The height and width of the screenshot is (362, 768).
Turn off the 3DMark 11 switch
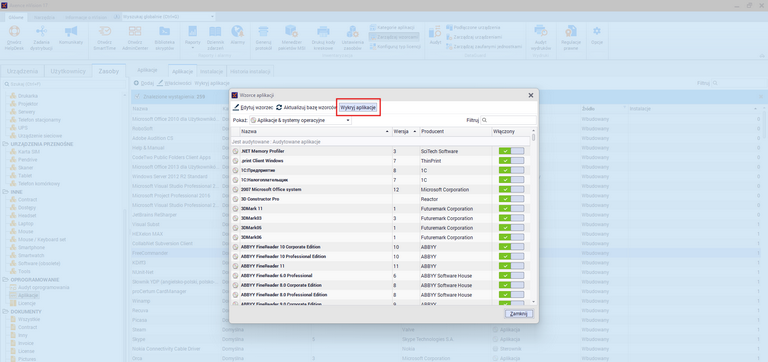[511, 209]
